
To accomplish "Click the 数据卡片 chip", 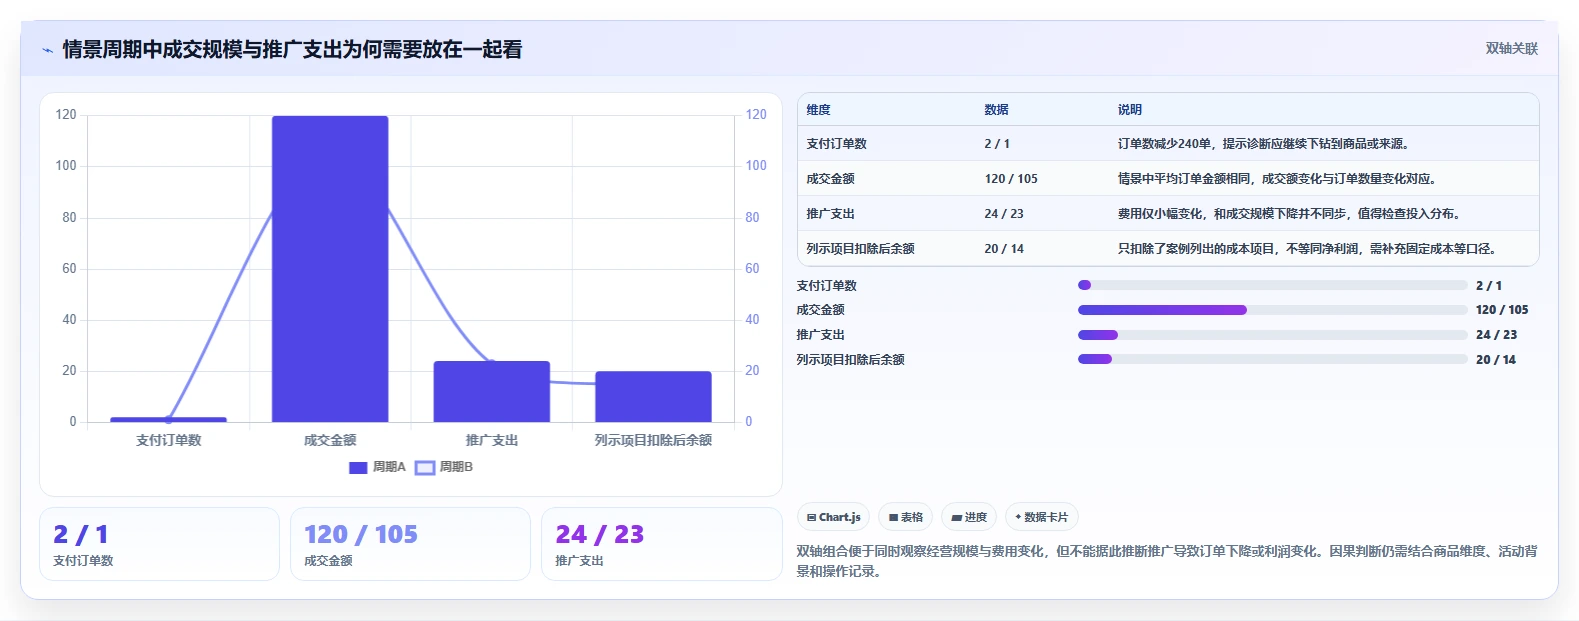I will click(1041, 517).
